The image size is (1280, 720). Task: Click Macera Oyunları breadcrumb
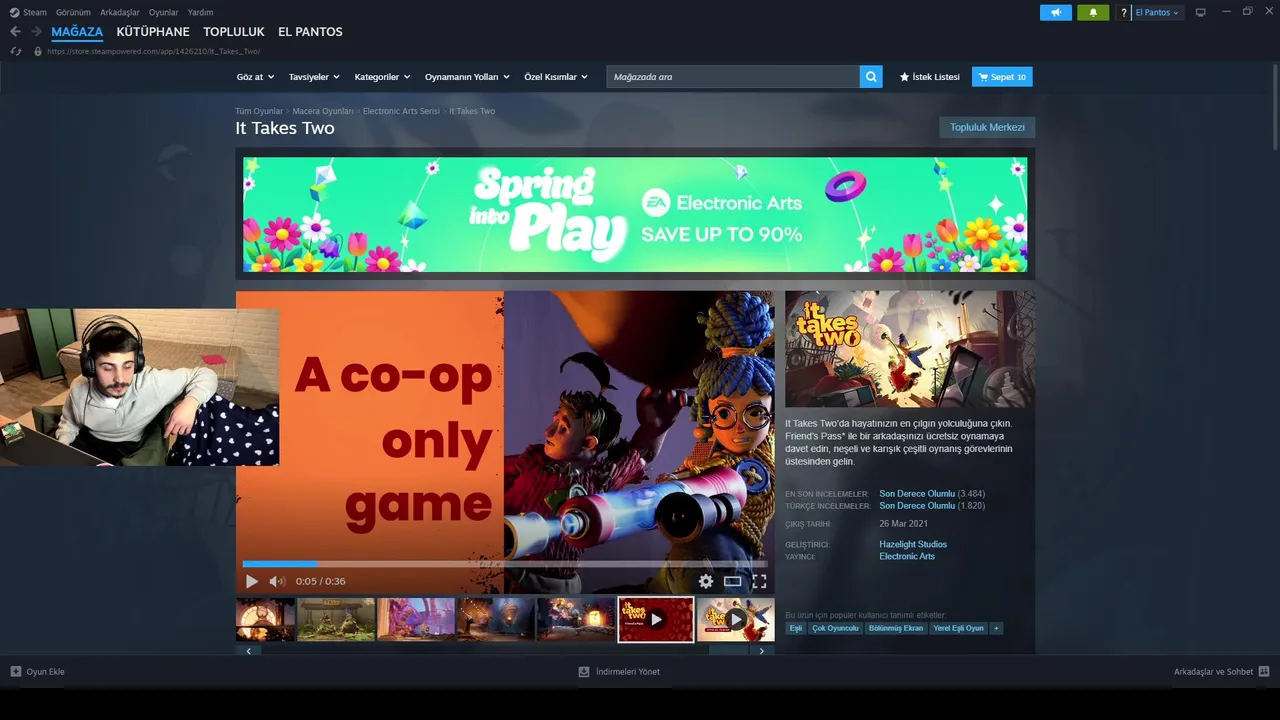pyautogui.click(x=323, y=111)
